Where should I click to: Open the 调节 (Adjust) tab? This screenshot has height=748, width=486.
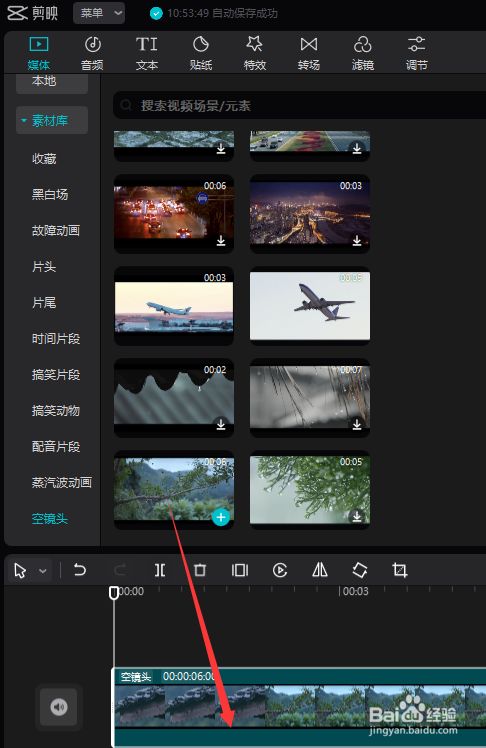point(416,53)
